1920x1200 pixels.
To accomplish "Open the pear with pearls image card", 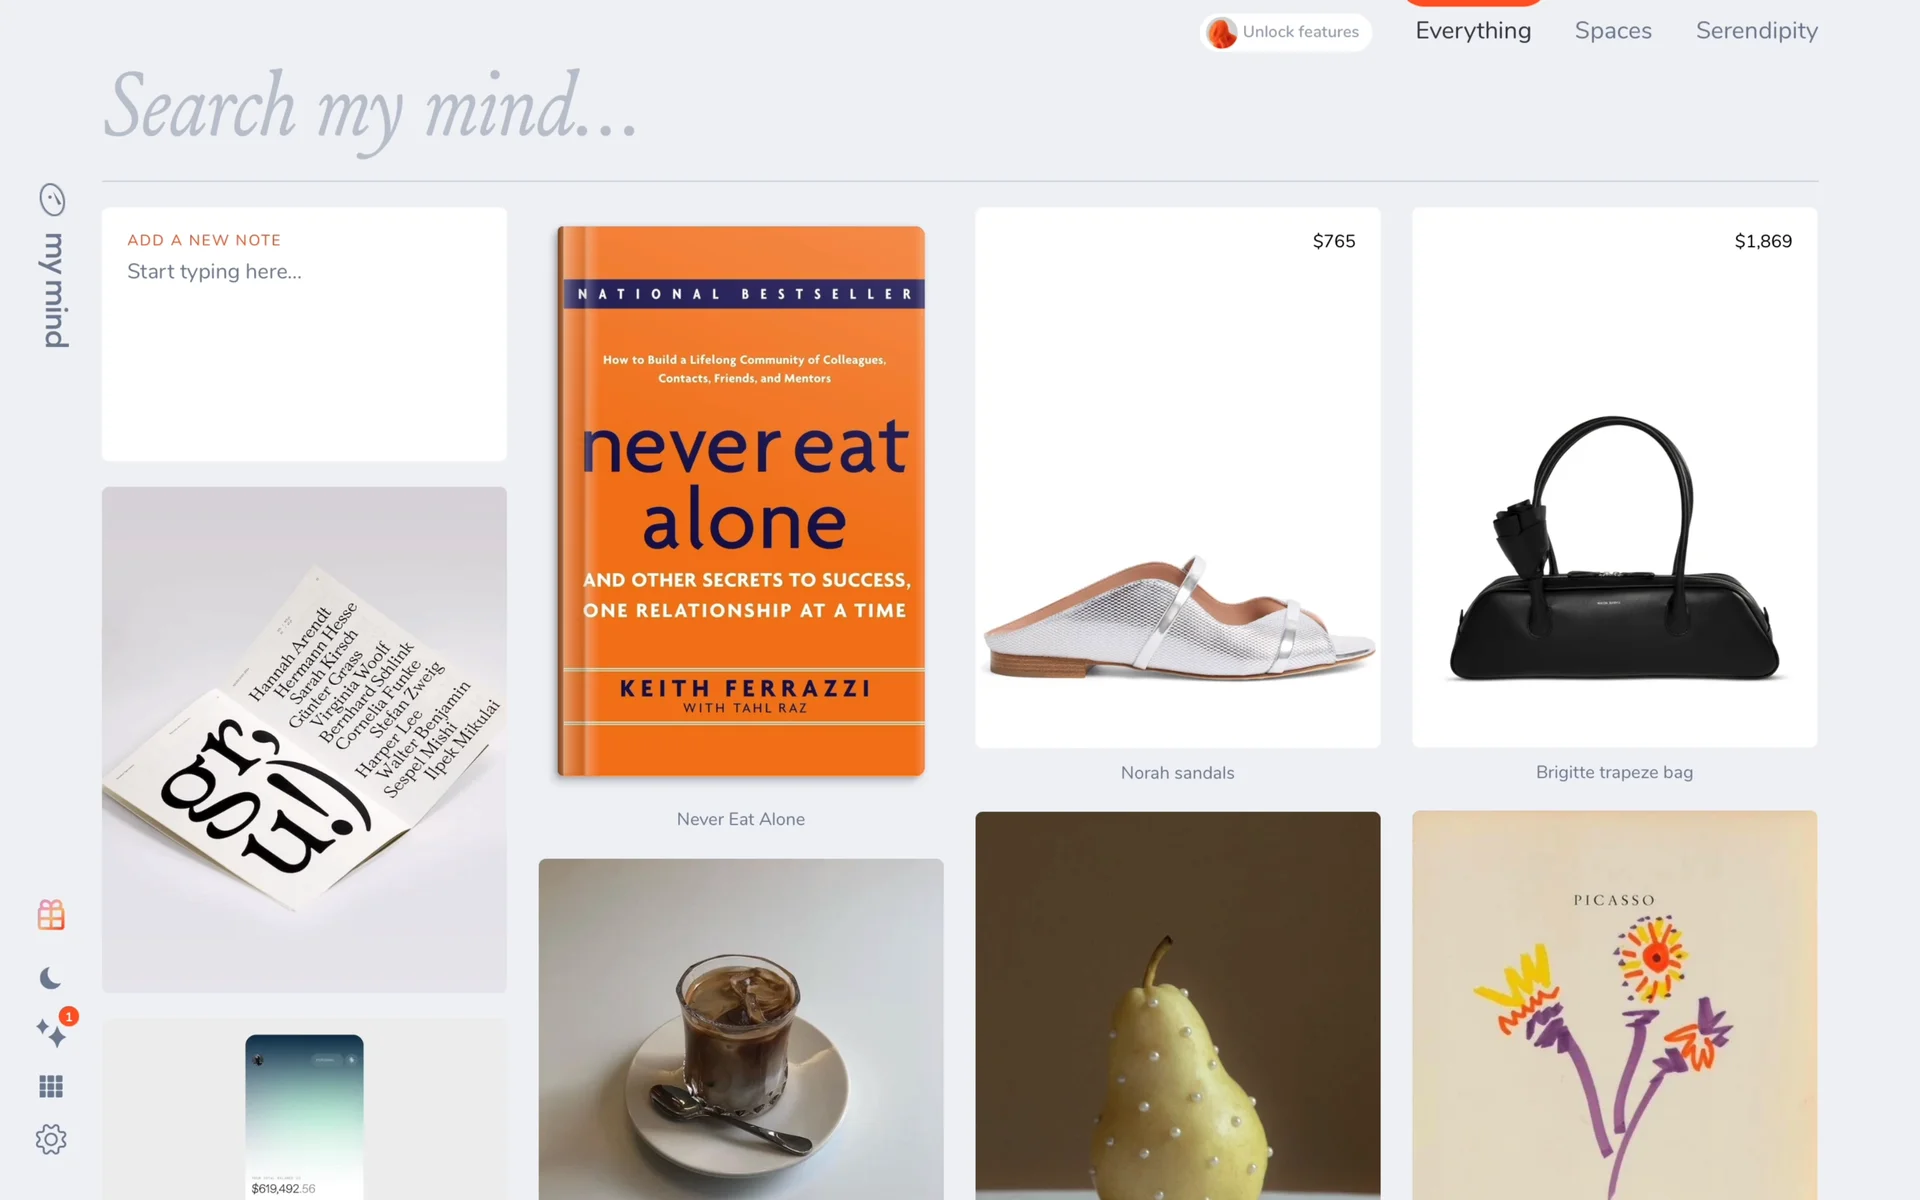I will (1178, 1005).
